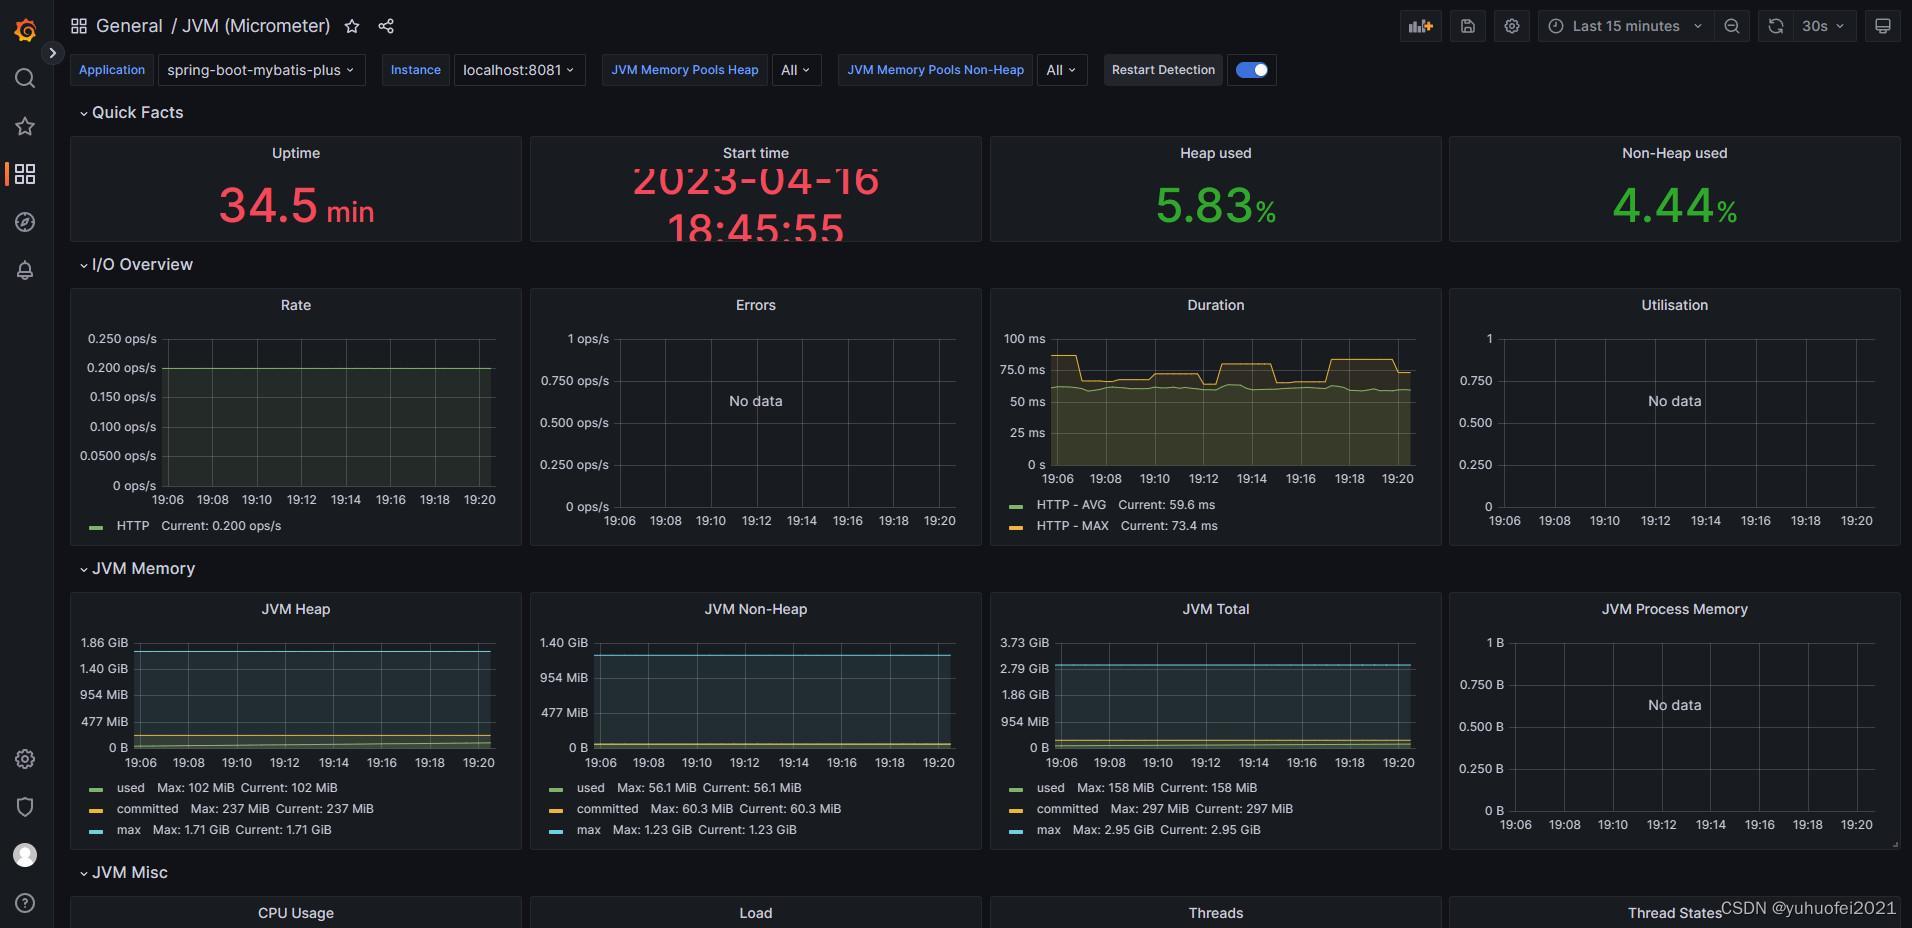
Task: Open the user profile avatar
Action: pyautogui.click(x=25, y=855)
